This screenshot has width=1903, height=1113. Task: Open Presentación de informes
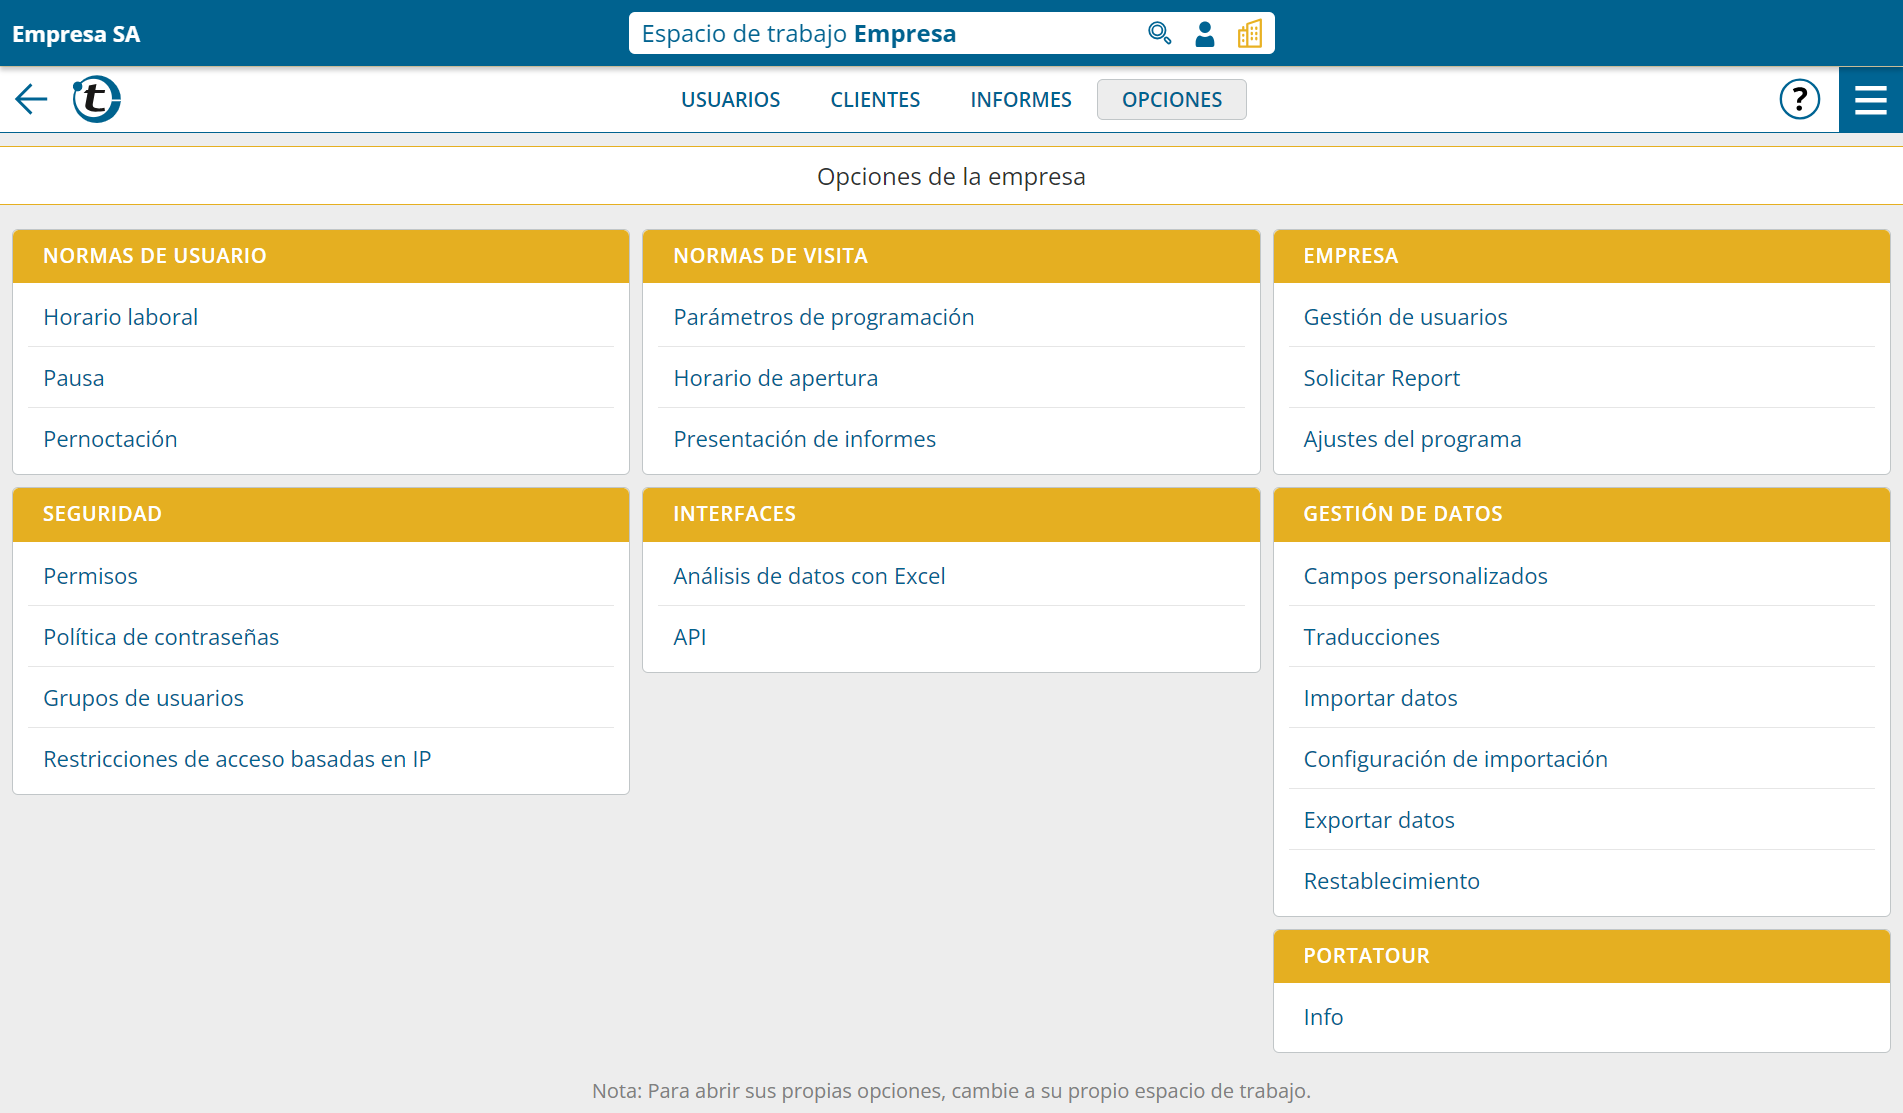(951, 439)
